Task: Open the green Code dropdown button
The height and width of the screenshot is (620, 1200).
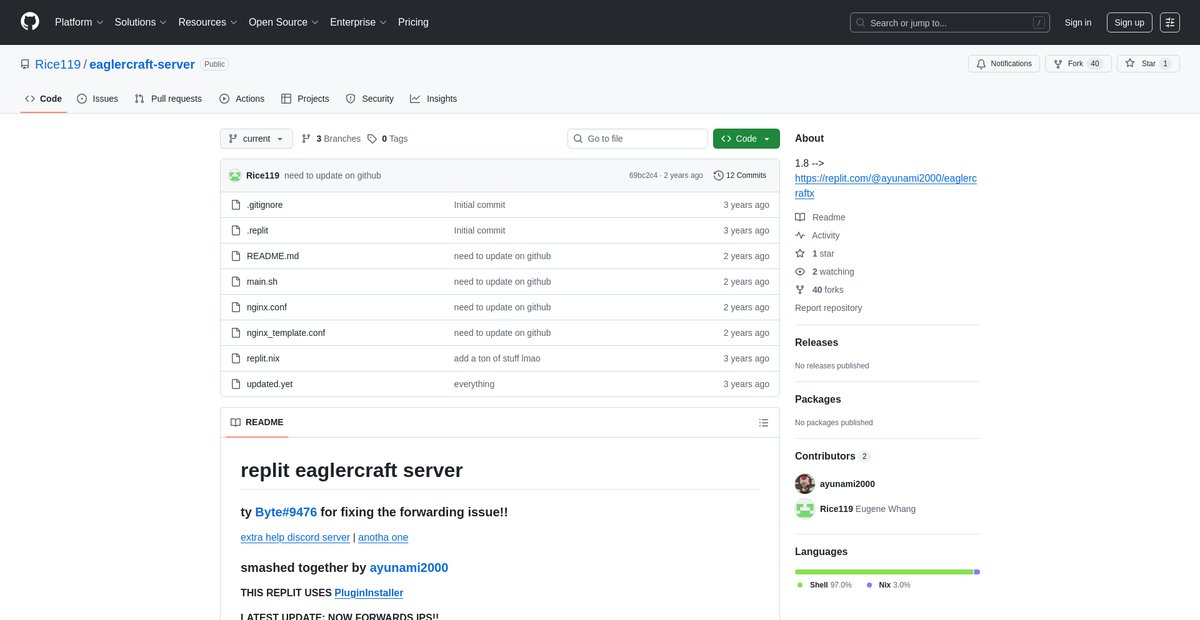Action: pyautogui.click(x=746, y=139)
